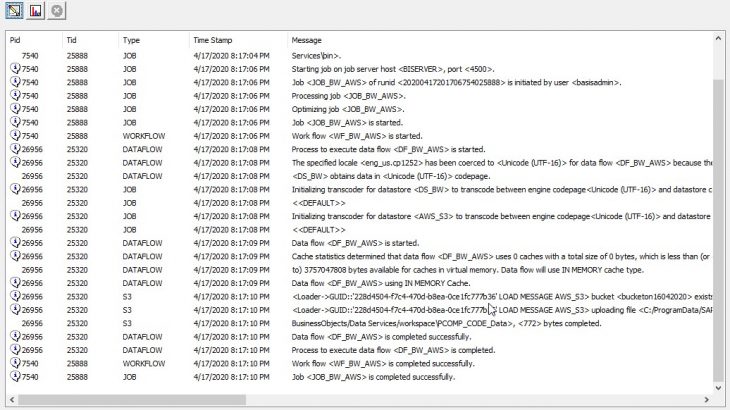Sort log by Pid column header

[32, 39]
